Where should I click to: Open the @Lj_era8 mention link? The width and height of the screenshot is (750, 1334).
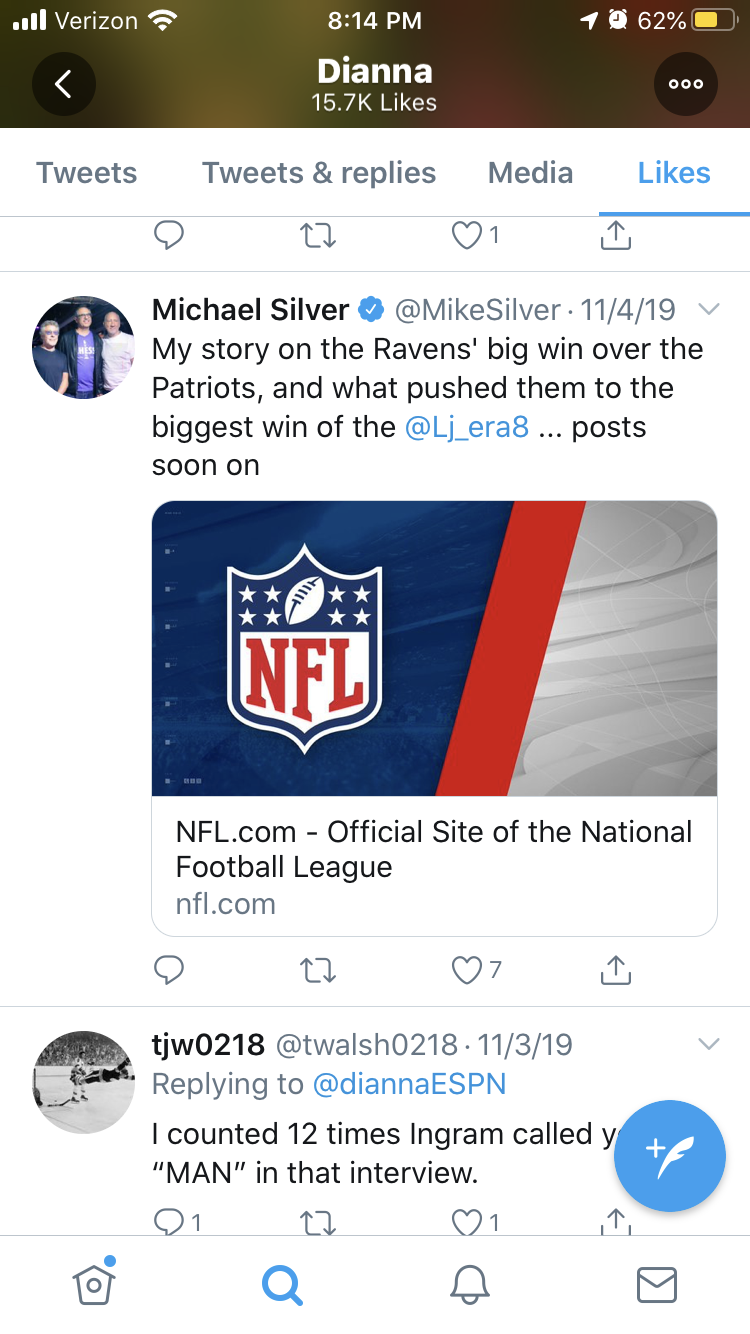click(x=467, y=427)
